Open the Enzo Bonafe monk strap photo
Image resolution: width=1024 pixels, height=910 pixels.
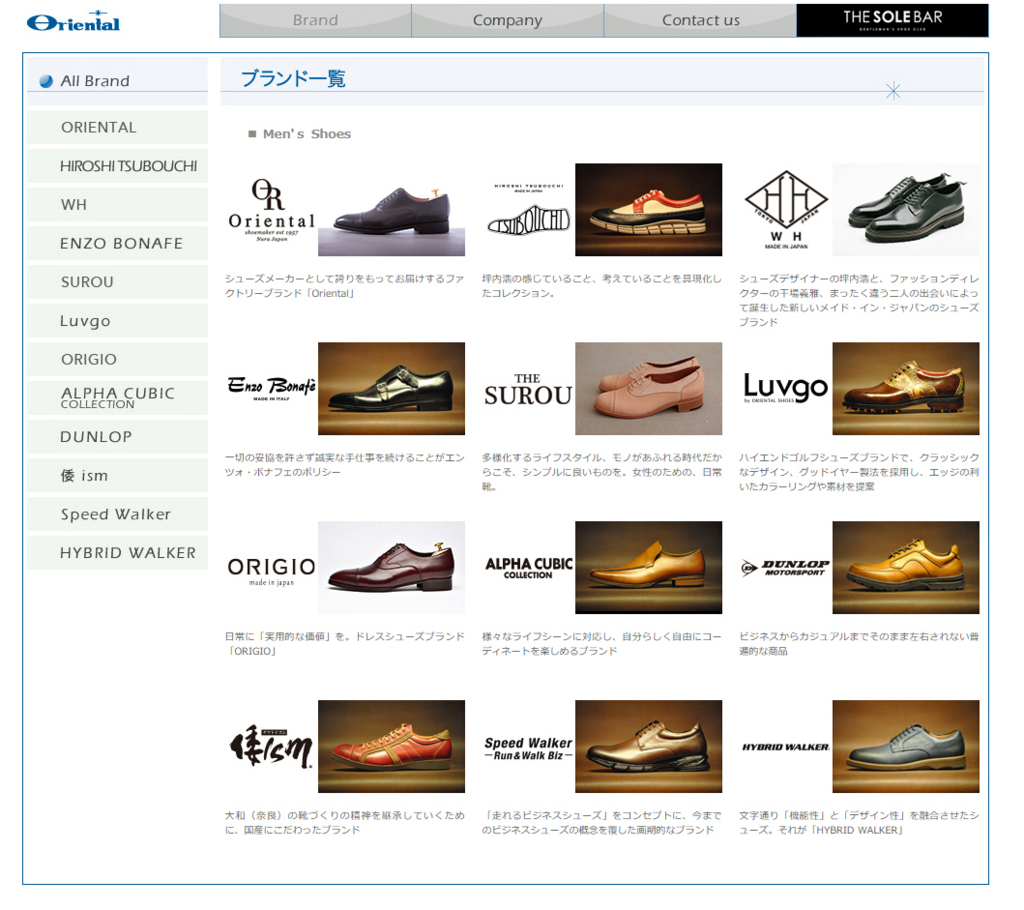pyautogui.click(x=391, y=389)
